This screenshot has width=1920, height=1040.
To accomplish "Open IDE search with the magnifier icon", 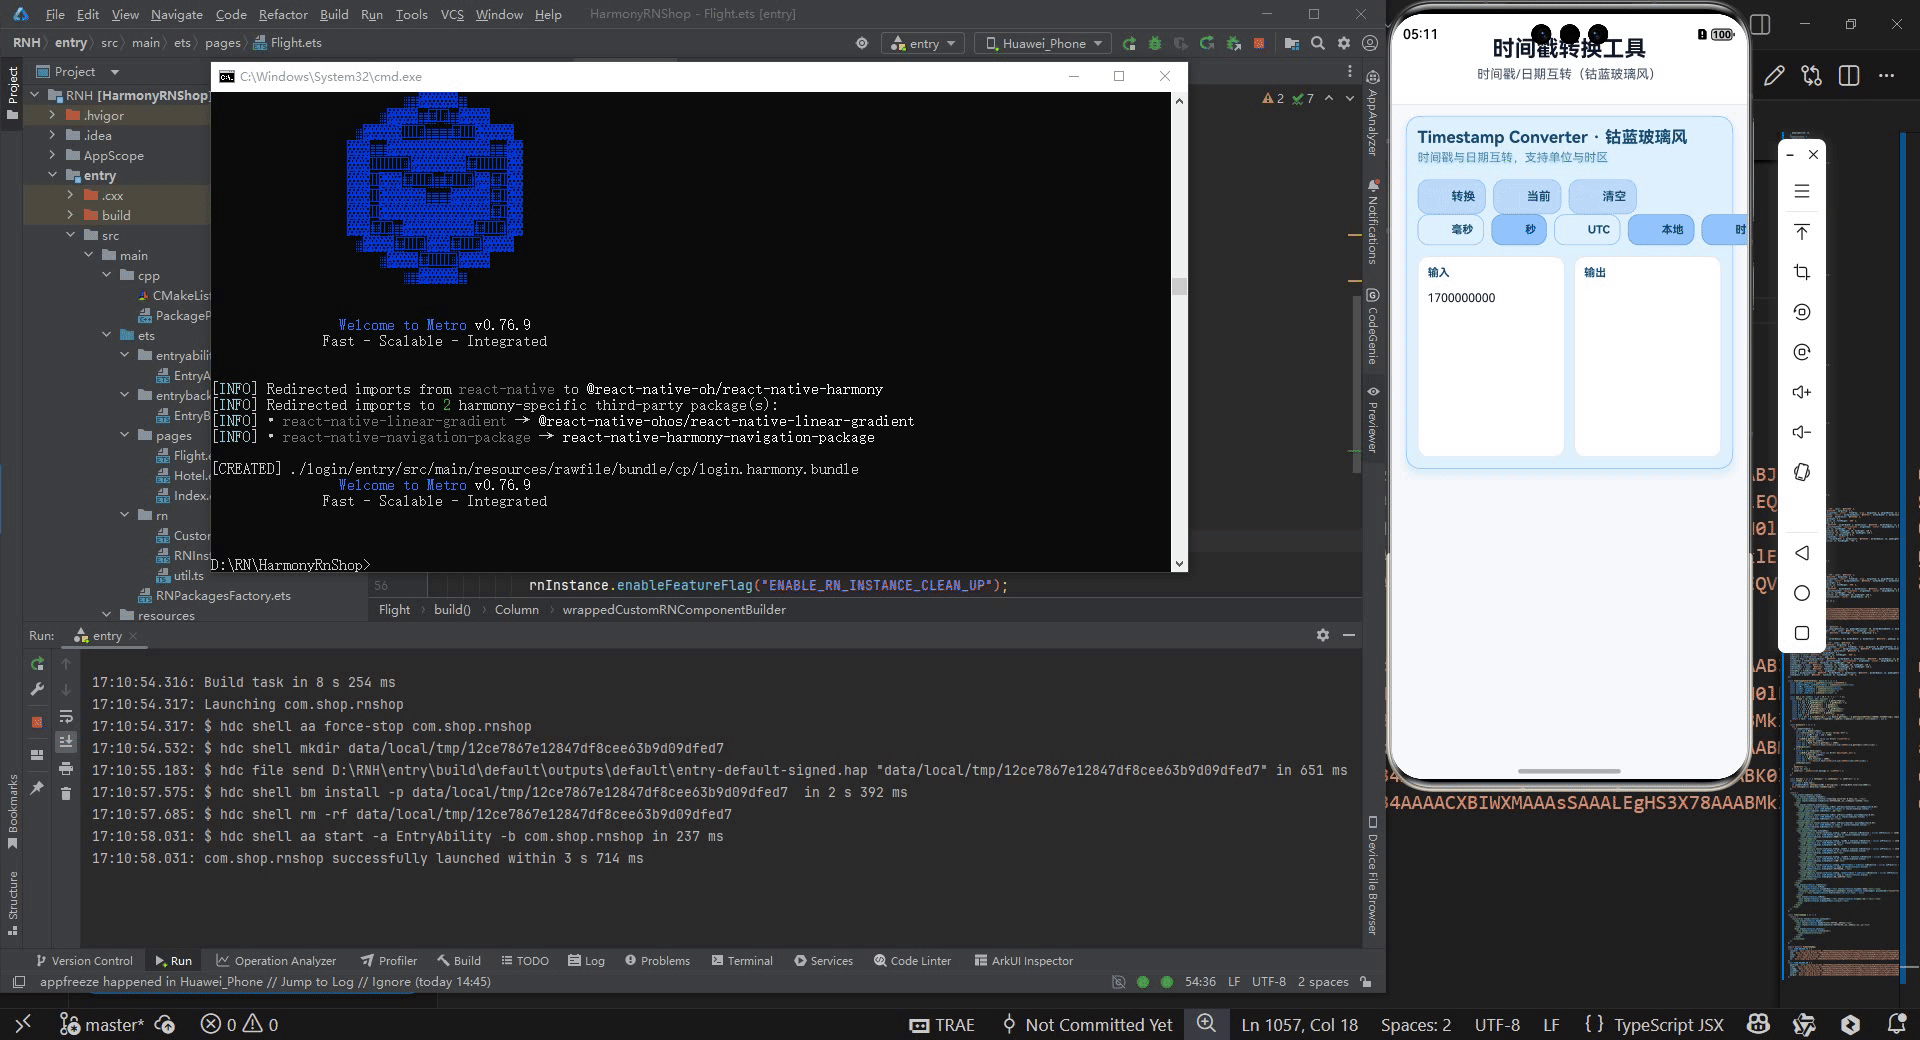I will click(x=1318, y=43).
